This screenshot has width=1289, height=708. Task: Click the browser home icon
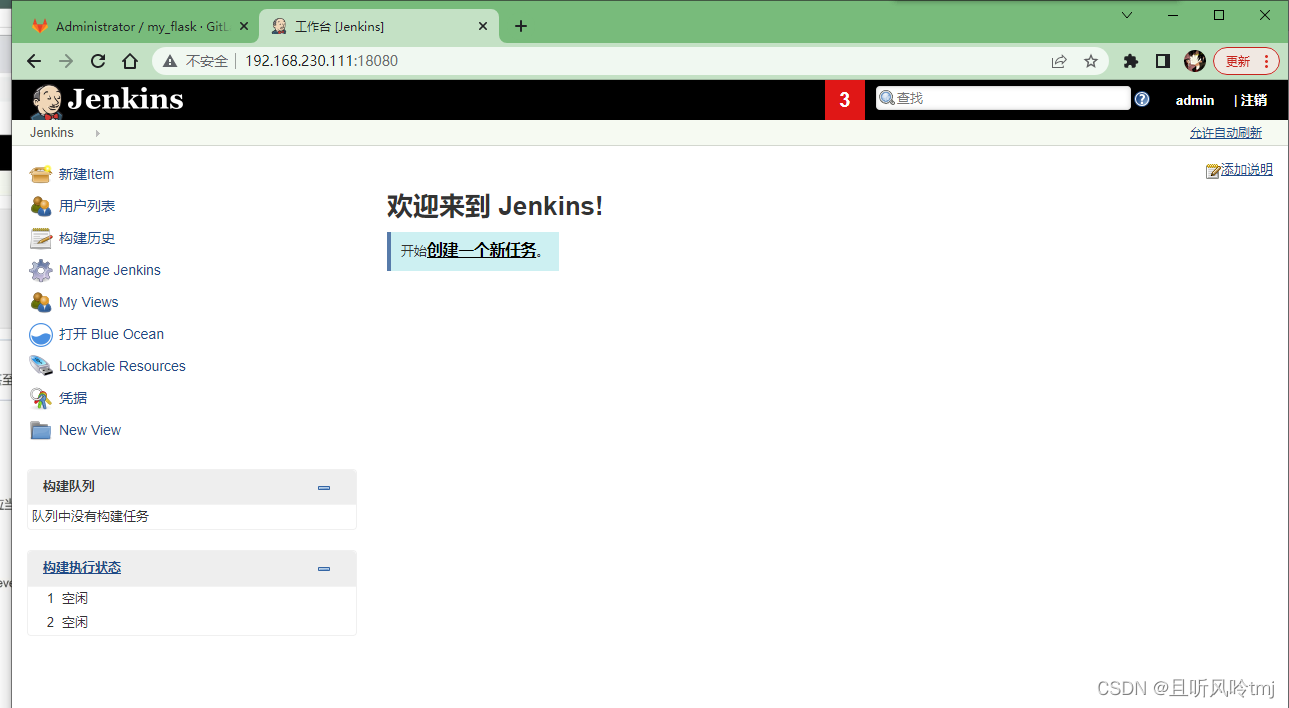[x=130, y=61]
